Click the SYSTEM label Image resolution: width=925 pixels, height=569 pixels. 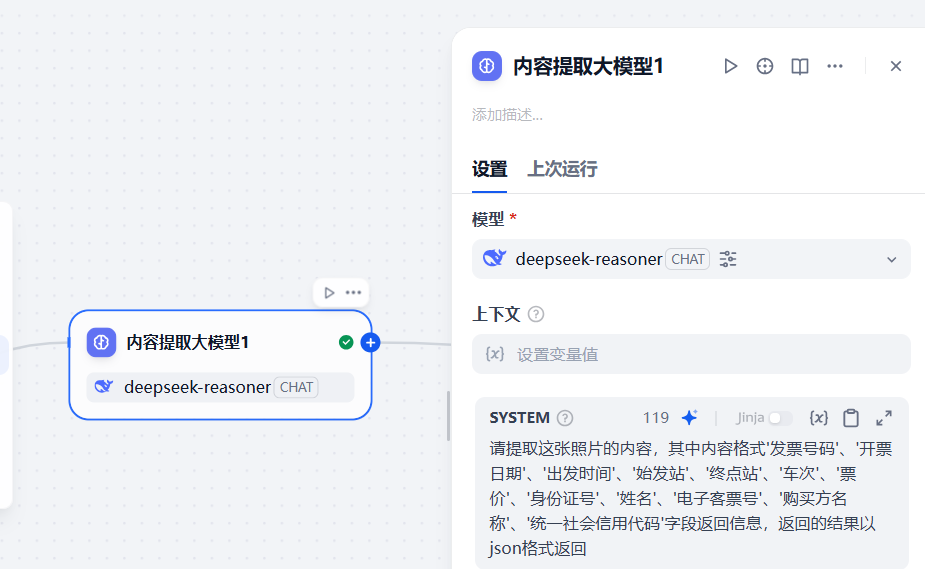pyautogui.click(x=519, y=418)
